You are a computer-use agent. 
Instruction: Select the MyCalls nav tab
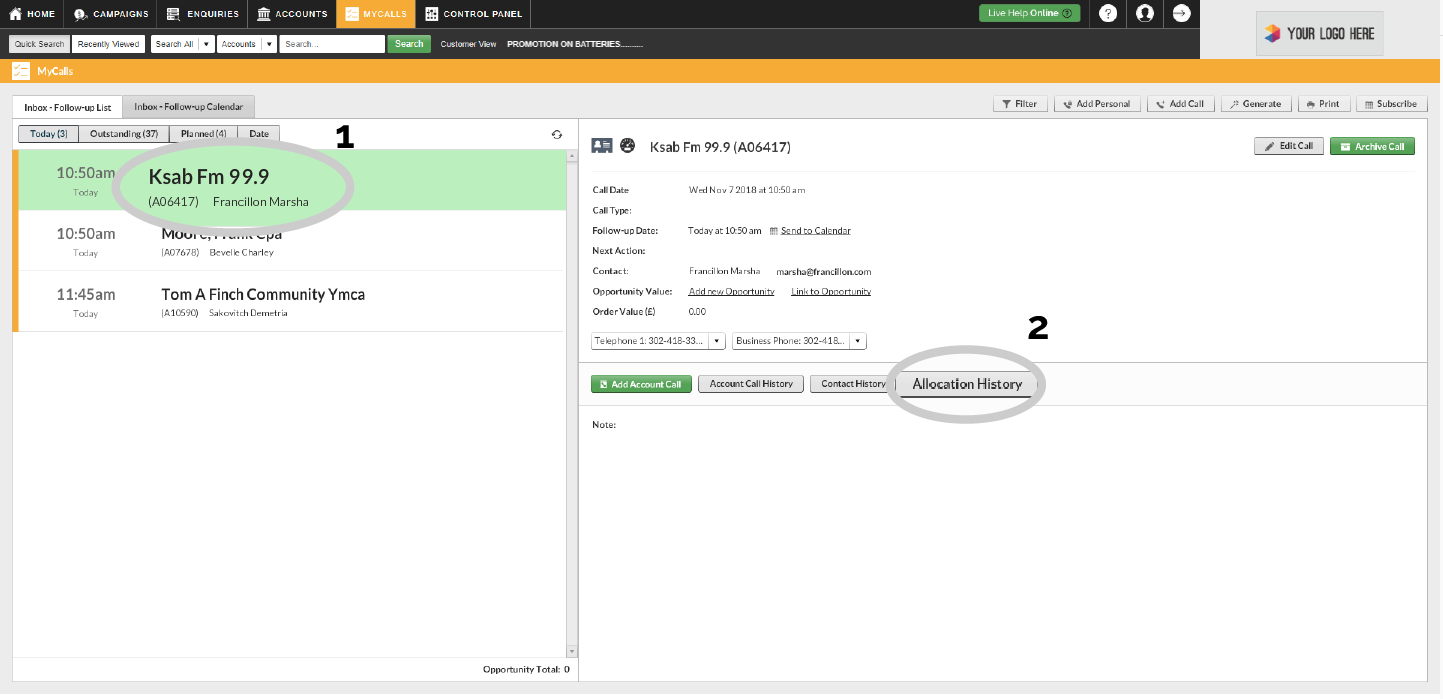(x=376, y=14)
